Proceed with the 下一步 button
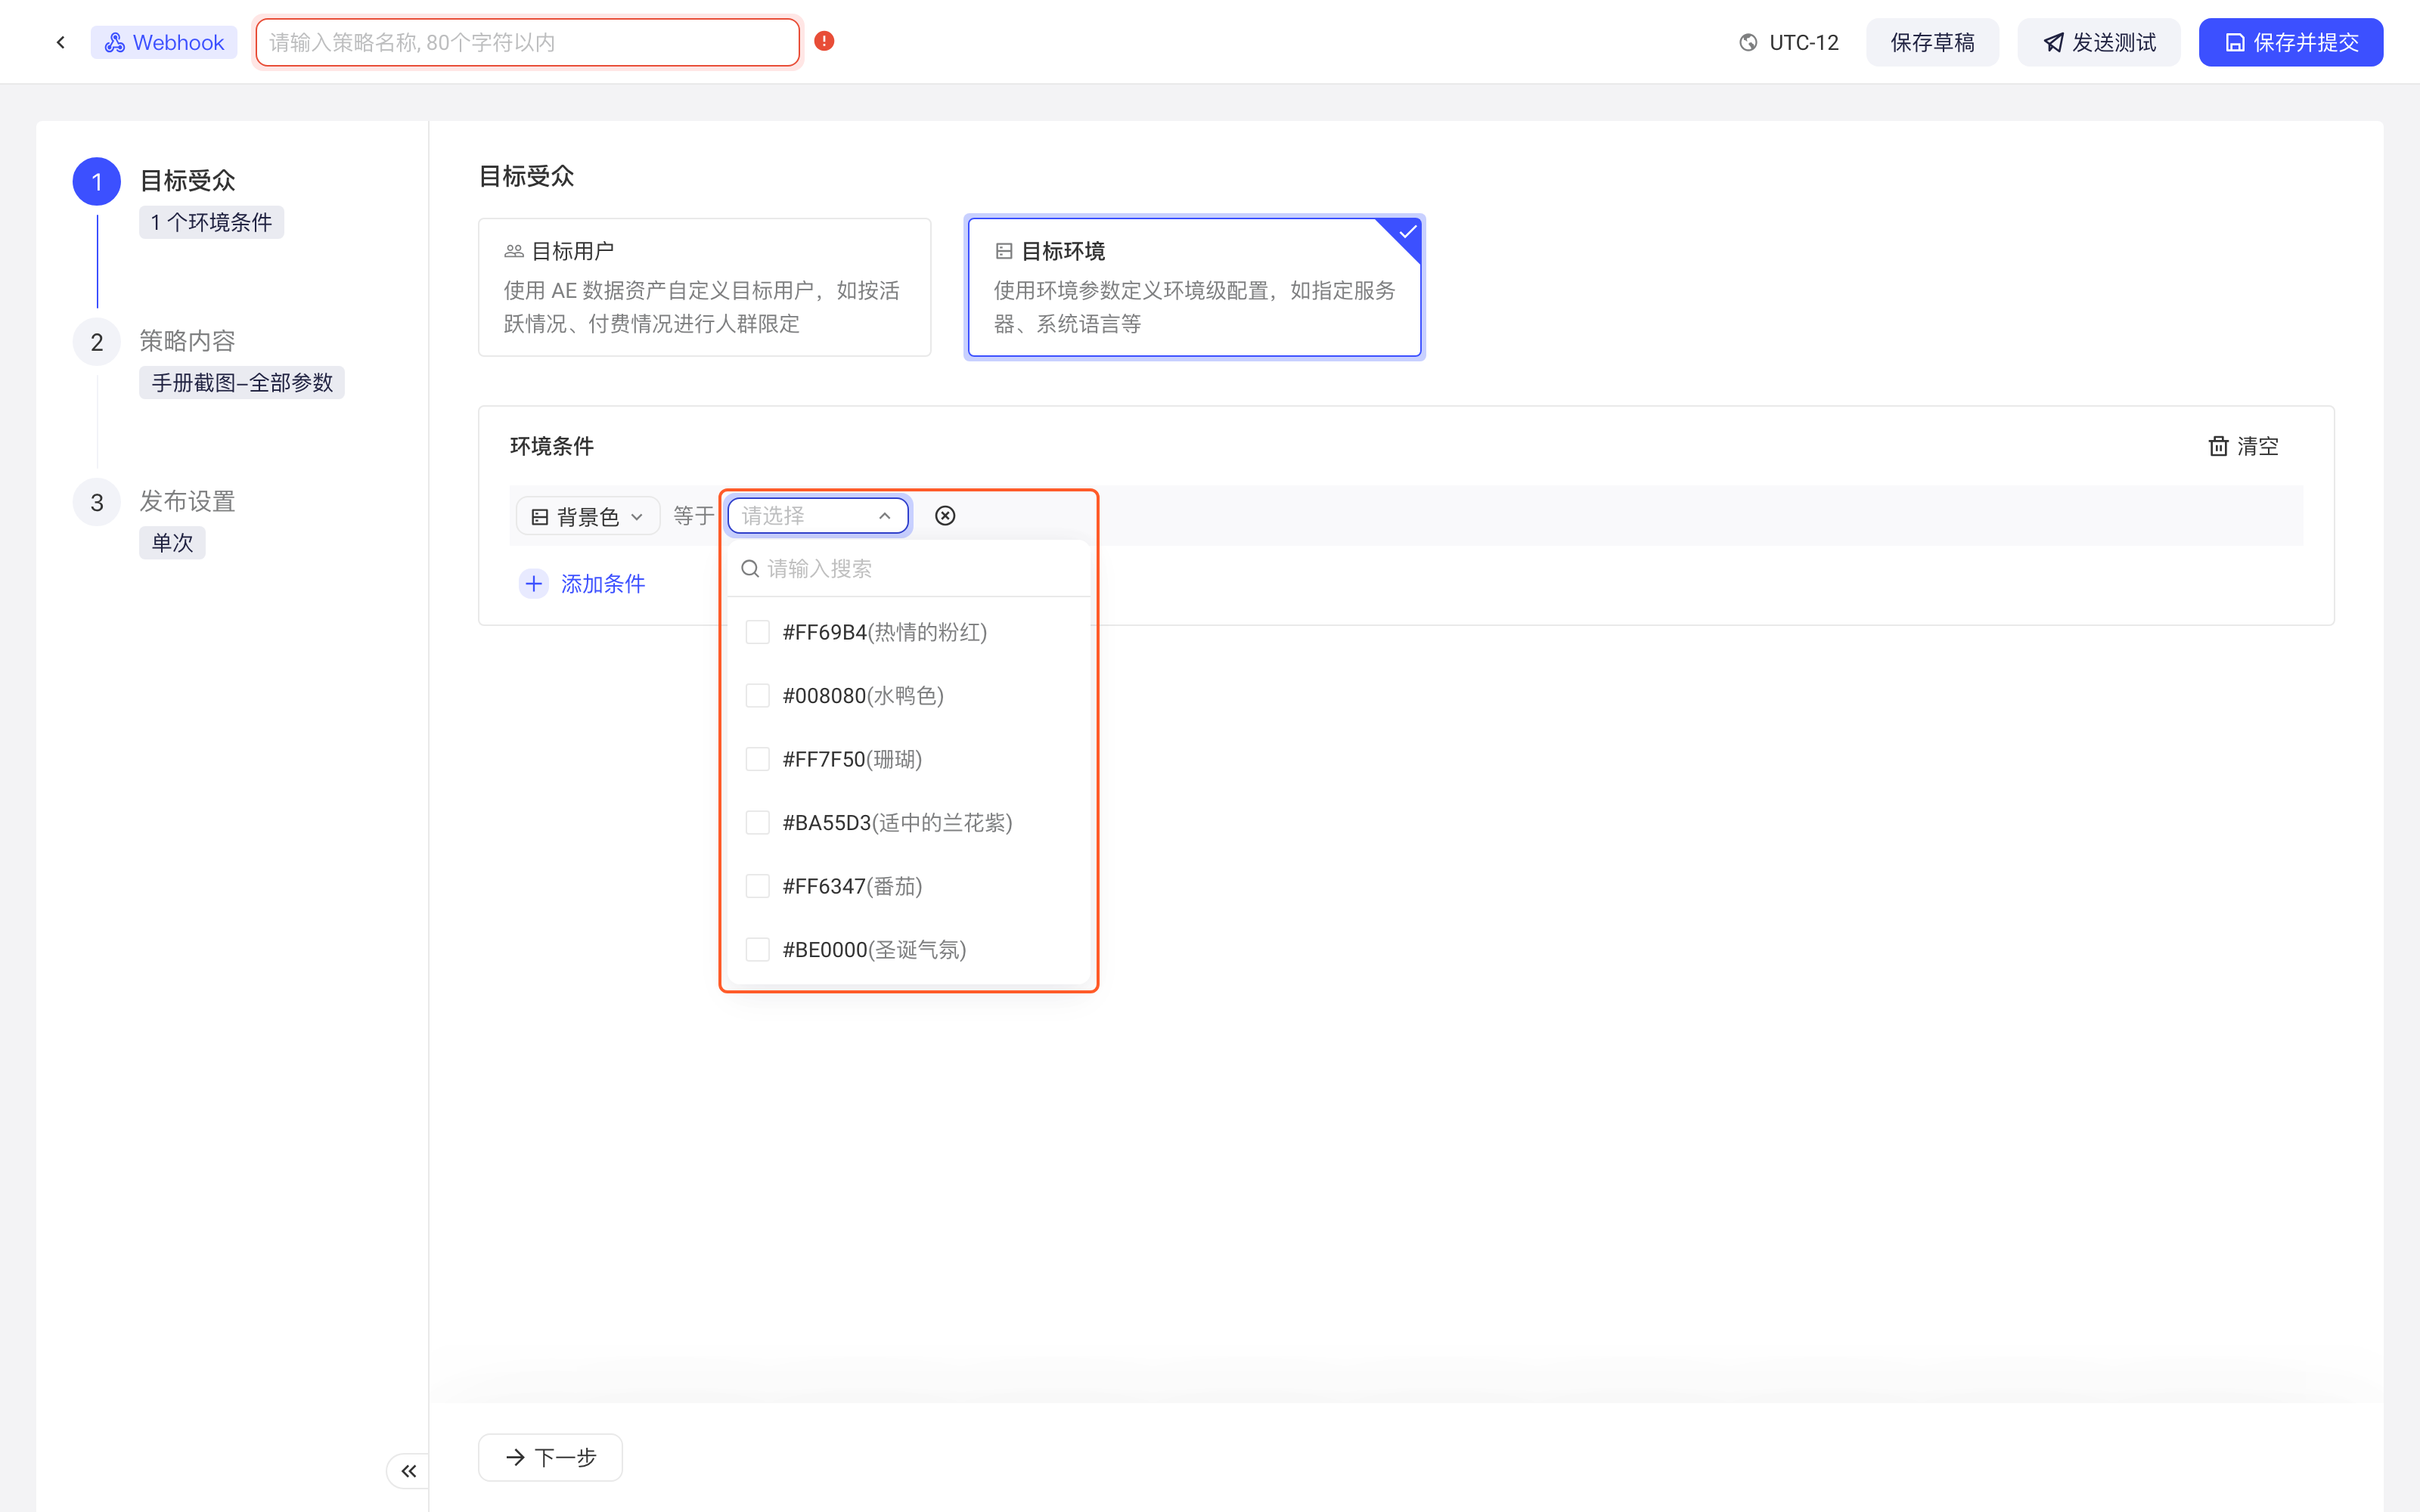The image size is (2420, 1512). pyautogui.click(x=550, y=1457)
